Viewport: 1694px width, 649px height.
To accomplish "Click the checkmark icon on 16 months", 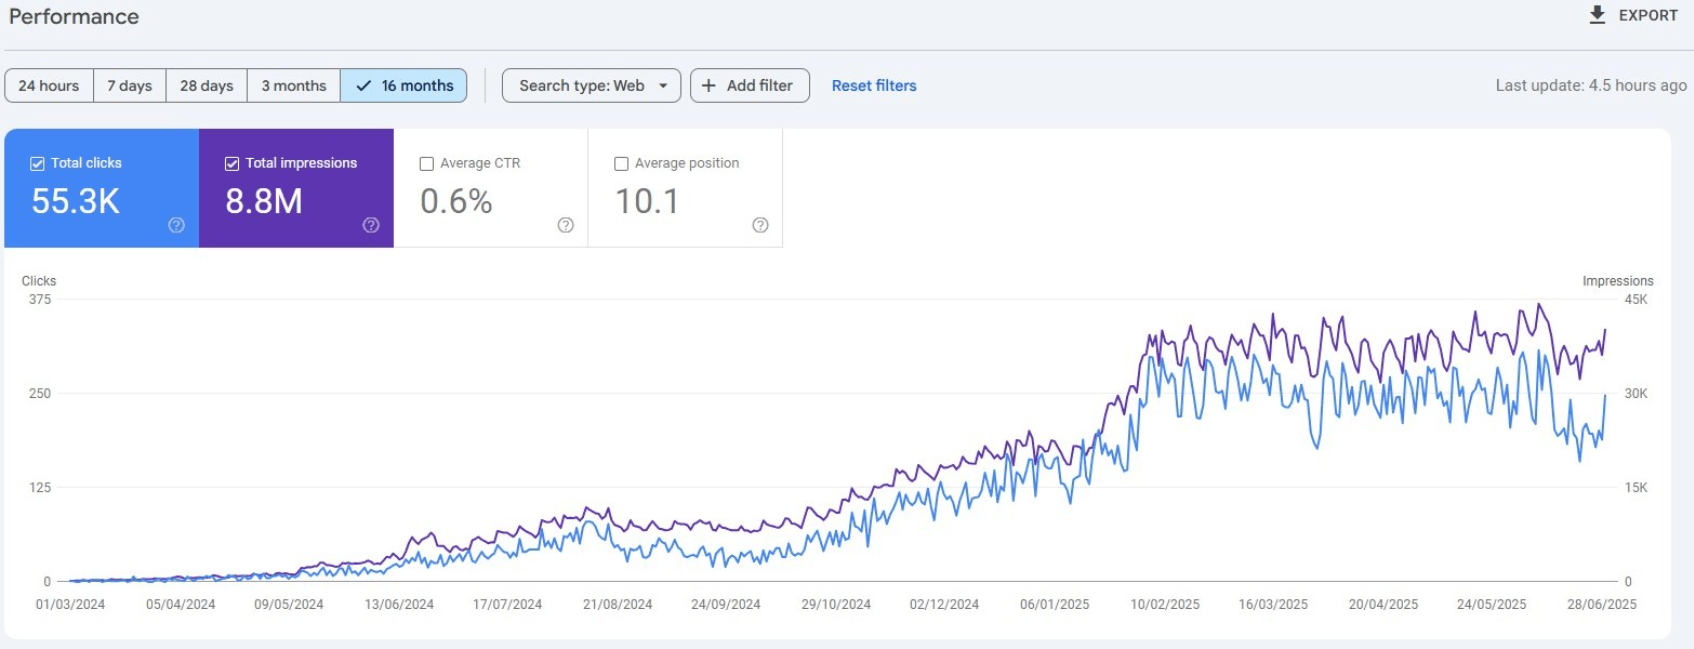I will click(363, 86).
